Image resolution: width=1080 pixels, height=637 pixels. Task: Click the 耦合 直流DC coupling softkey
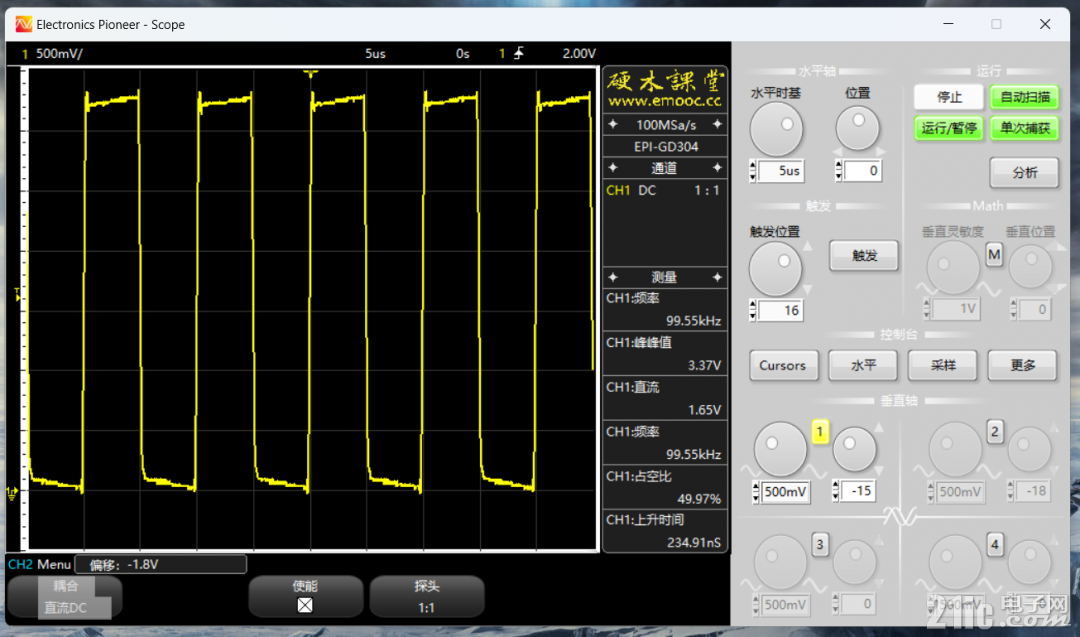(x=65, y=597)
